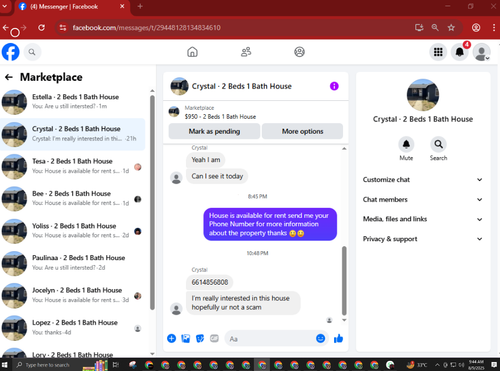Click the message thread scroll-up arrow
This screenshot has width=500, height=371.
pos(344,149)
